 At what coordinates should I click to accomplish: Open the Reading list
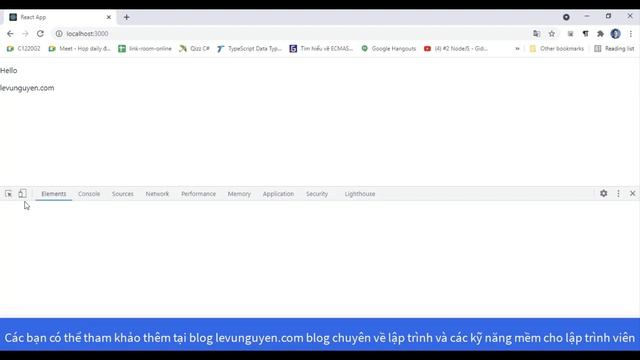(614, 49)
